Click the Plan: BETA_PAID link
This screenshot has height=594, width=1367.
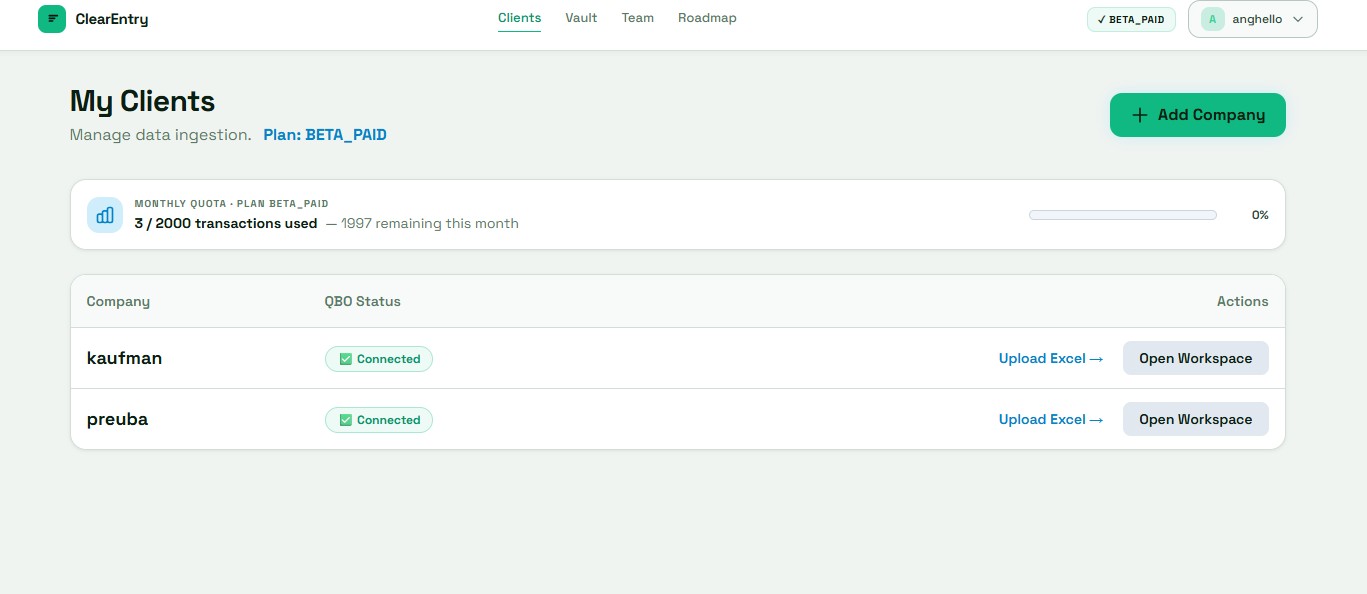tap(325, 134)
